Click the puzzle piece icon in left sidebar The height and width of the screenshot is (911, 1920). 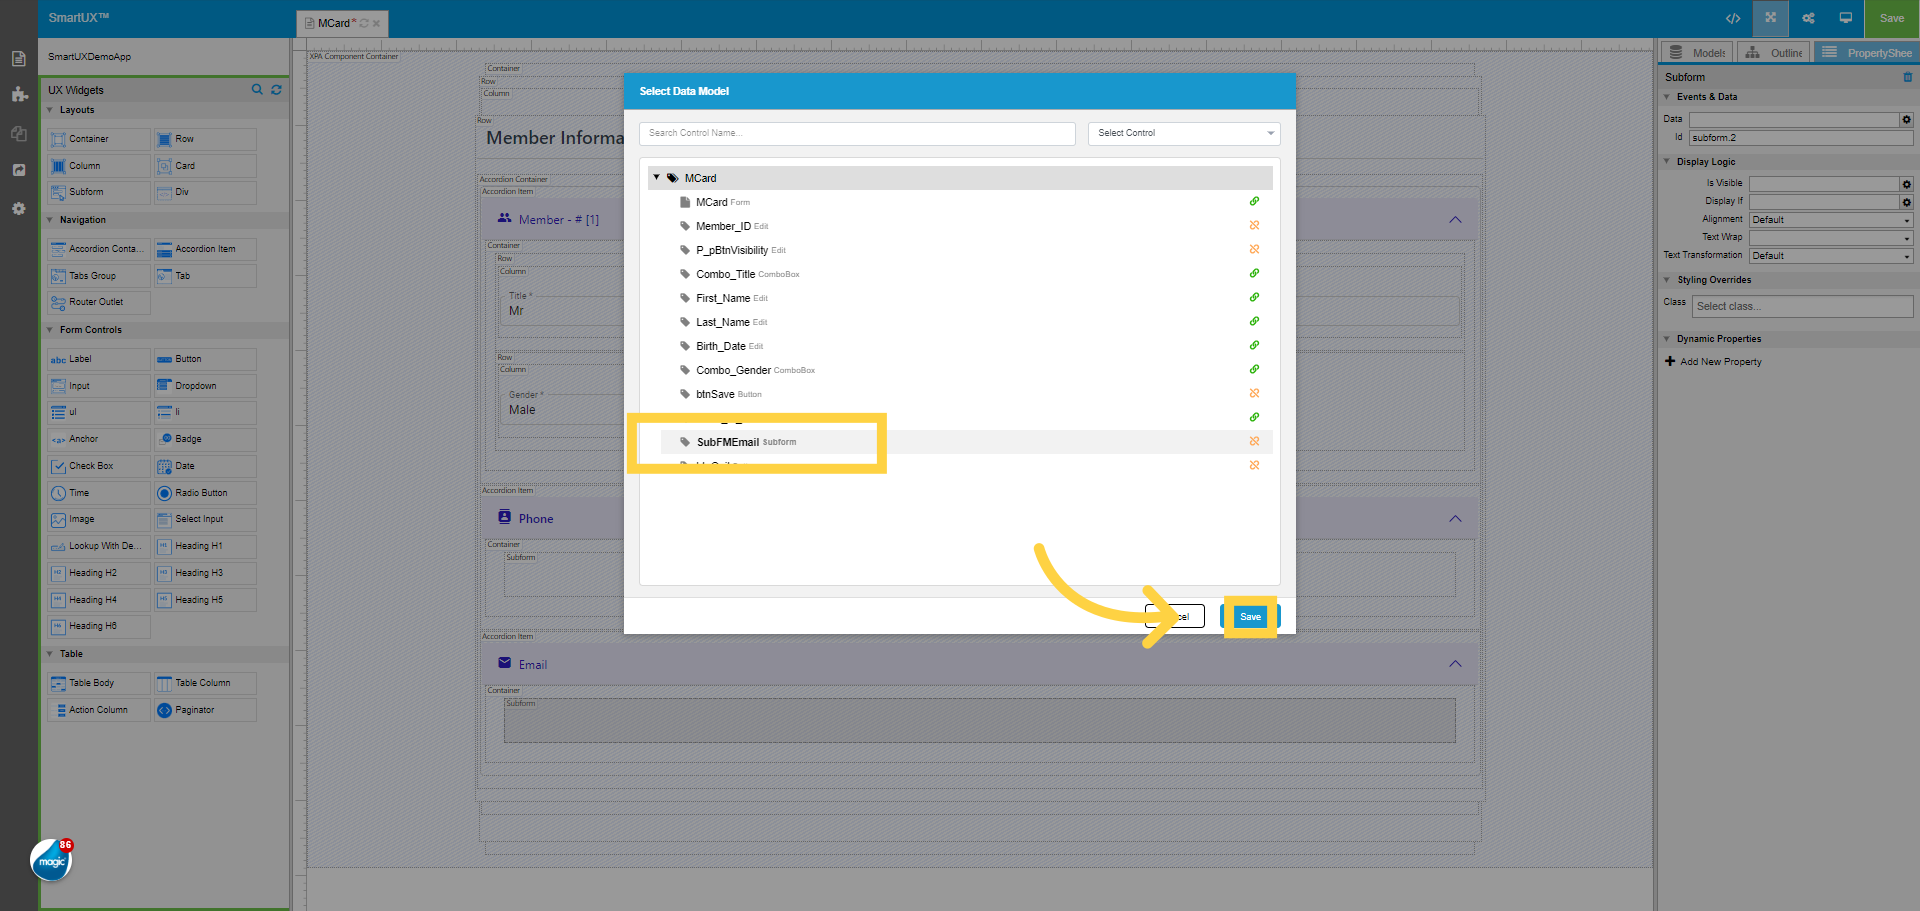(x=18, y=95)
